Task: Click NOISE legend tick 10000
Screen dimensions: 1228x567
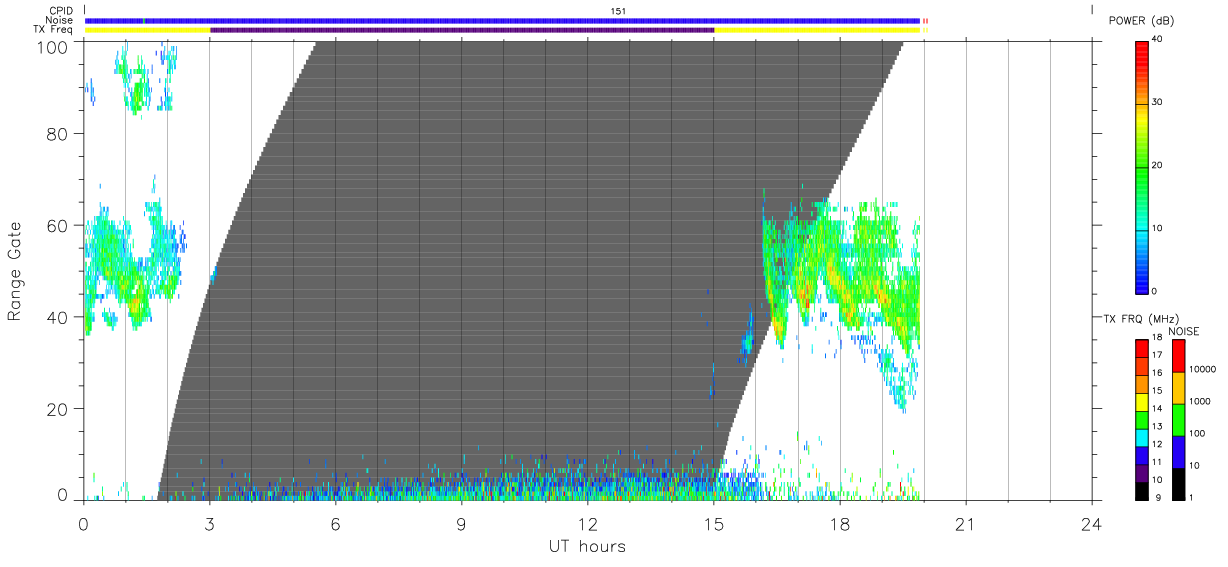Action: (x=1202, y=369)
